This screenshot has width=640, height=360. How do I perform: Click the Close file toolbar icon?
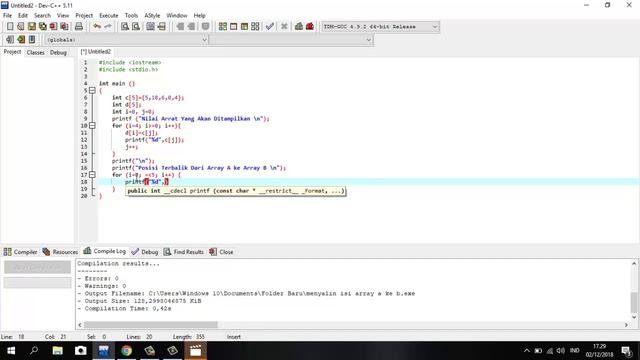click(x=53, y=27)
